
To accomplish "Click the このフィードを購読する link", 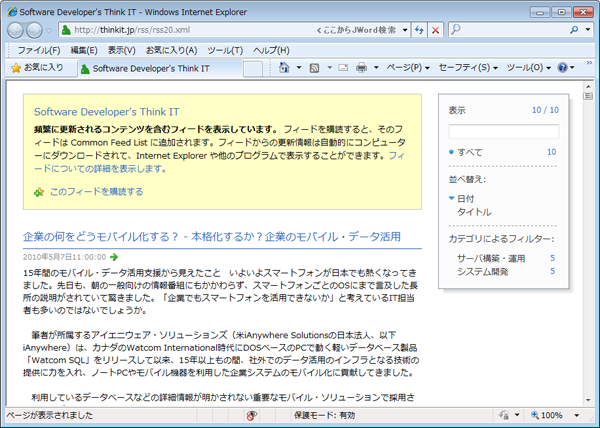I will (x=96, y=192).
